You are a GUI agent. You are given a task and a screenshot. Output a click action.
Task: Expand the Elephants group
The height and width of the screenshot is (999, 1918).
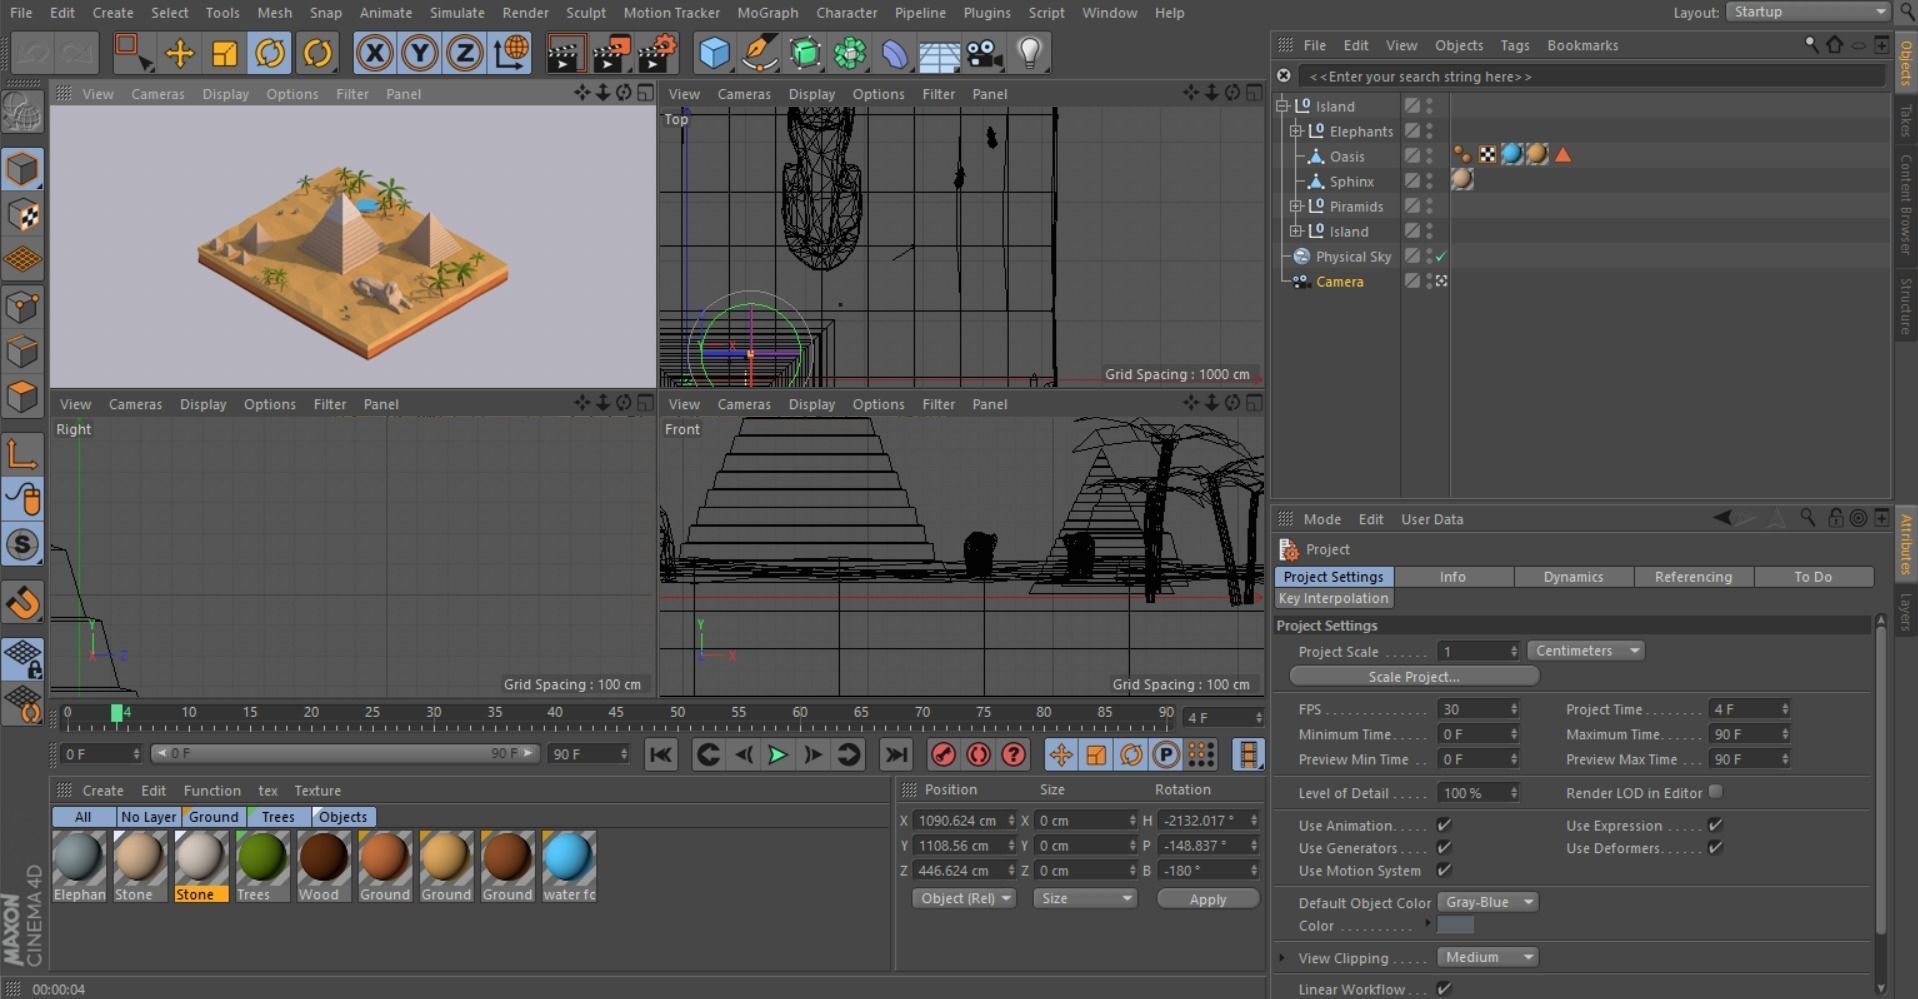pyautogui.click(x=1296, y=131)
